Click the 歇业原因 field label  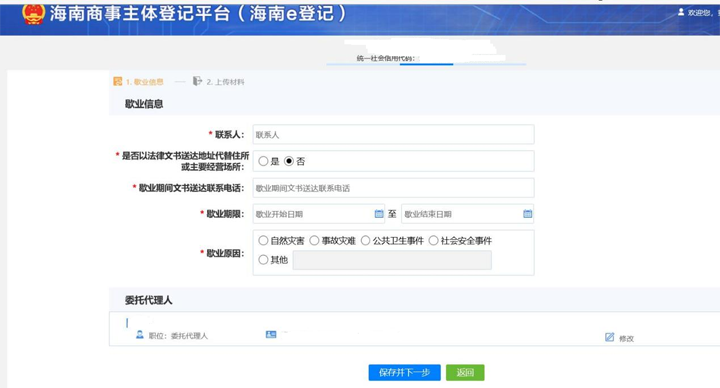tap(225, 253)
